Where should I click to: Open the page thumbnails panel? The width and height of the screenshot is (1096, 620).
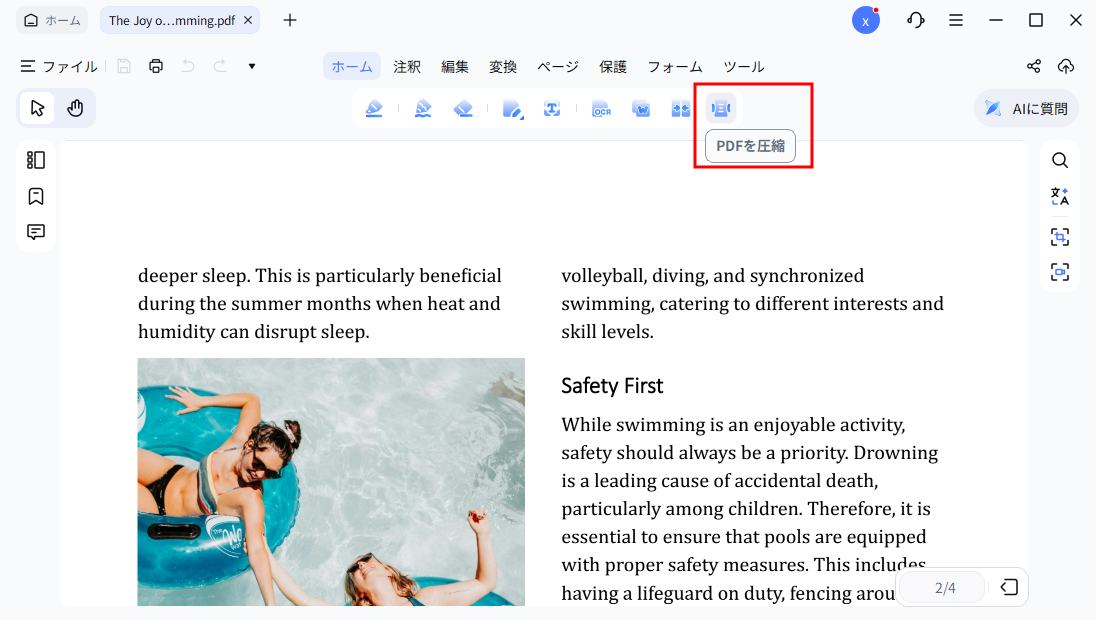click(36, 160)
